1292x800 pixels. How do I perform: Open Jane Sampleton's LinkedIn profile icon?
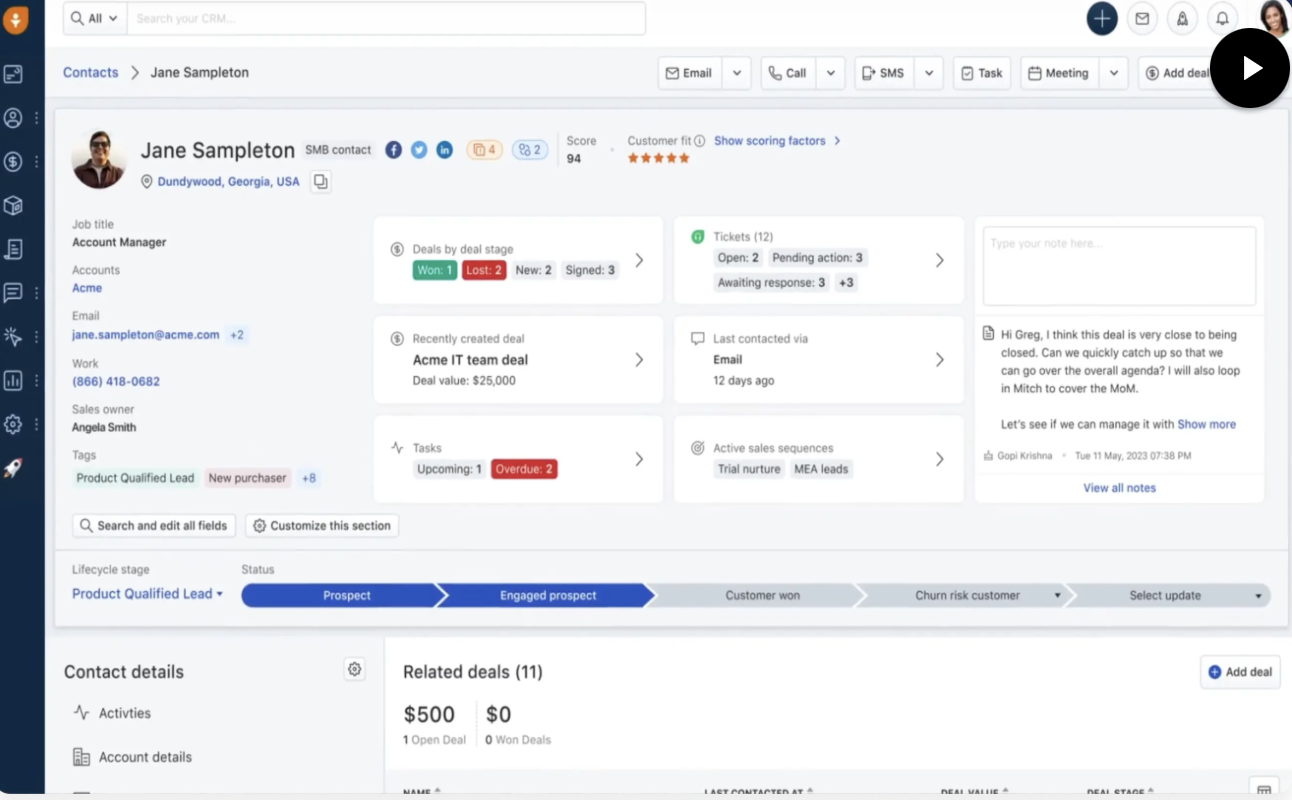pyautogui.click(x=445, y=150)
